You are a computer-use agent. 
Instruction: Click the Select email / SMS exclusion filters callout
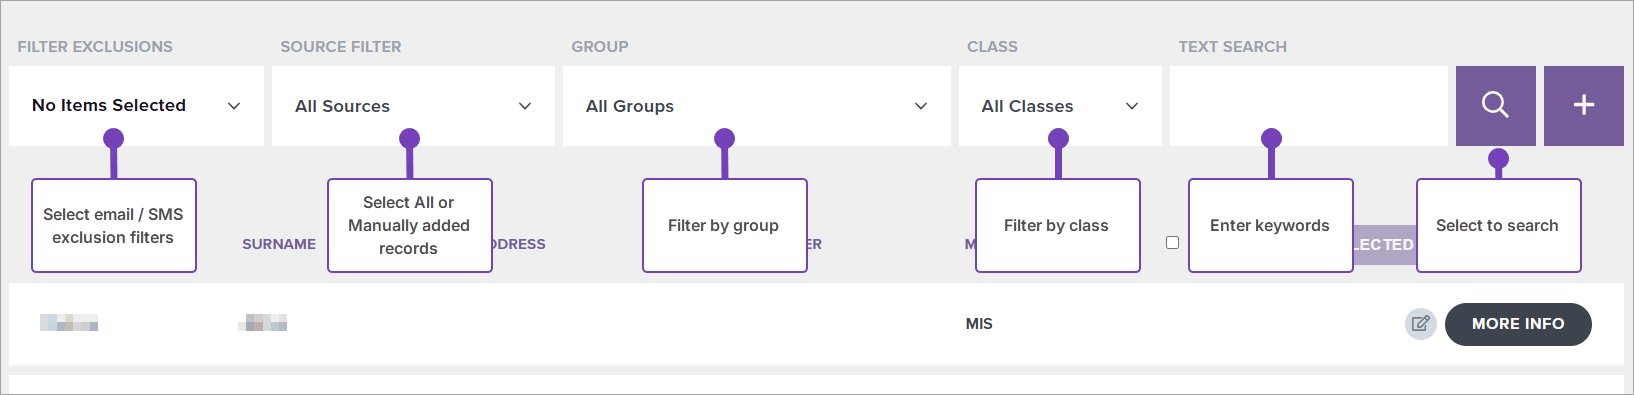(114, 225)
